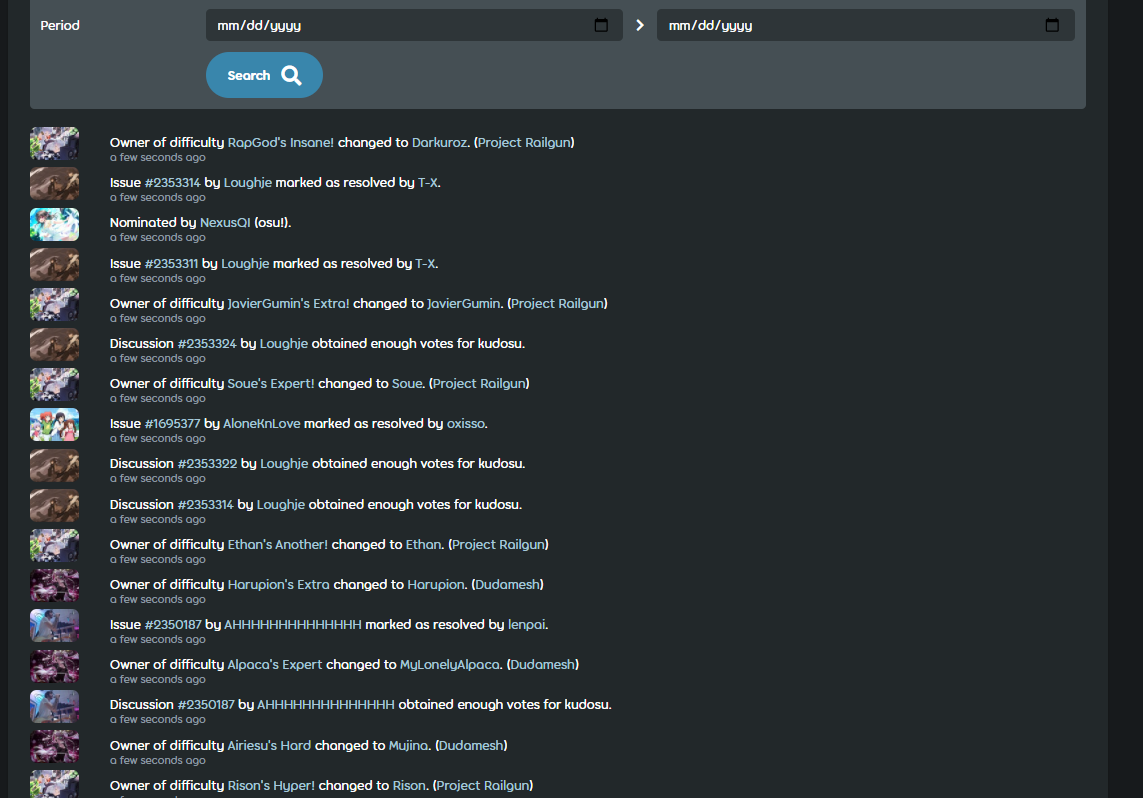Screen dimensions: 1143x798
Task: Click the Search button
Action: coord(265,75)
